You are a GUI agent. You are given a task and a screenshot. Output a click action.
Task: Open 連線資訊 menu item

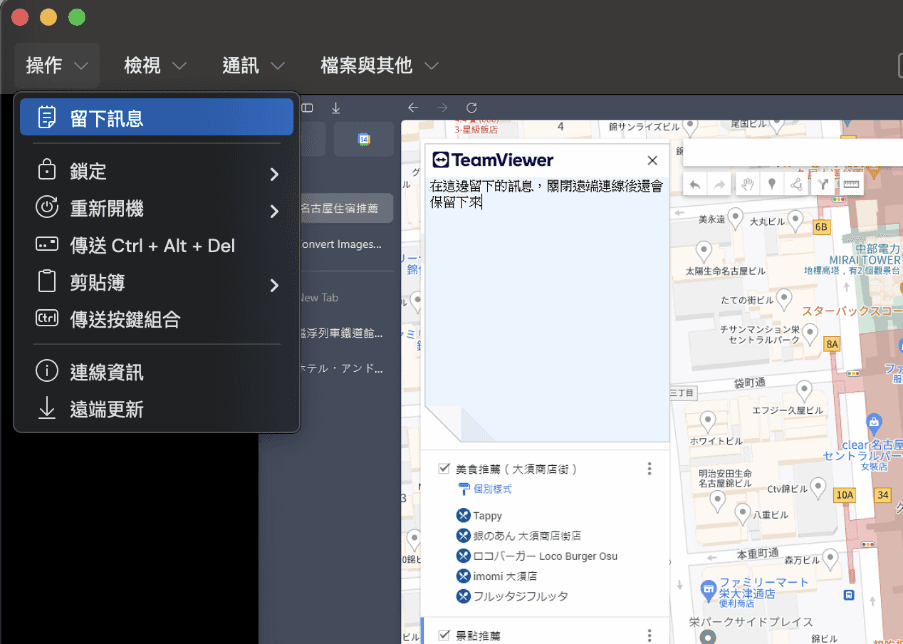click(157, 372)
